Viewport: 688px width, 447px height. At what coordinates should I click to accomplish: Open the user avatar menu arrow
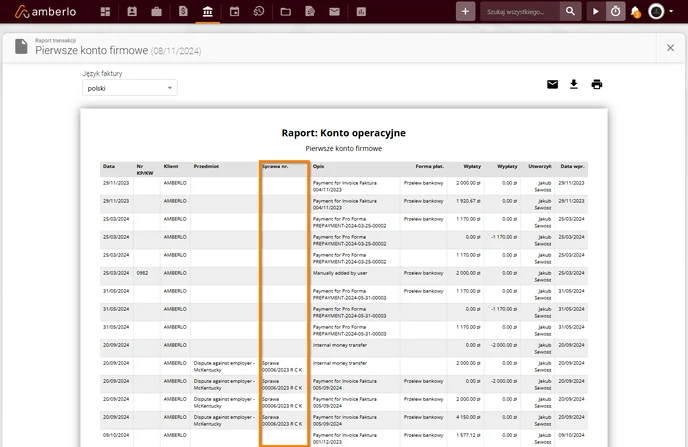671,11
